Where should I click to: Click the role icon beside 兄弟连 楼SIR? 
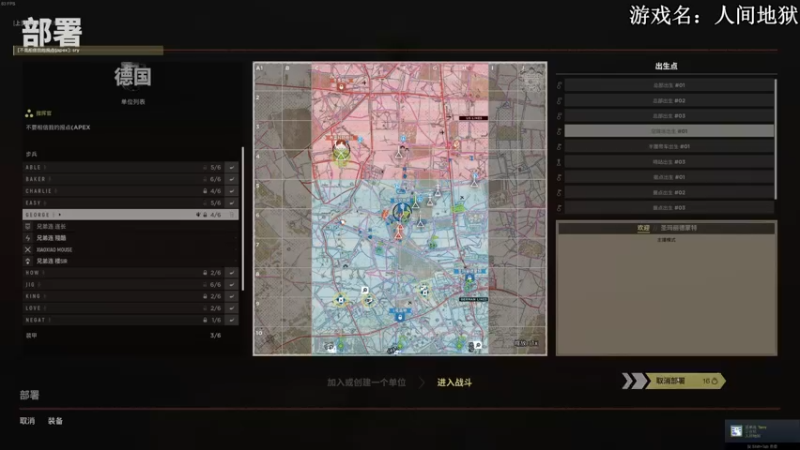[28, 261]
